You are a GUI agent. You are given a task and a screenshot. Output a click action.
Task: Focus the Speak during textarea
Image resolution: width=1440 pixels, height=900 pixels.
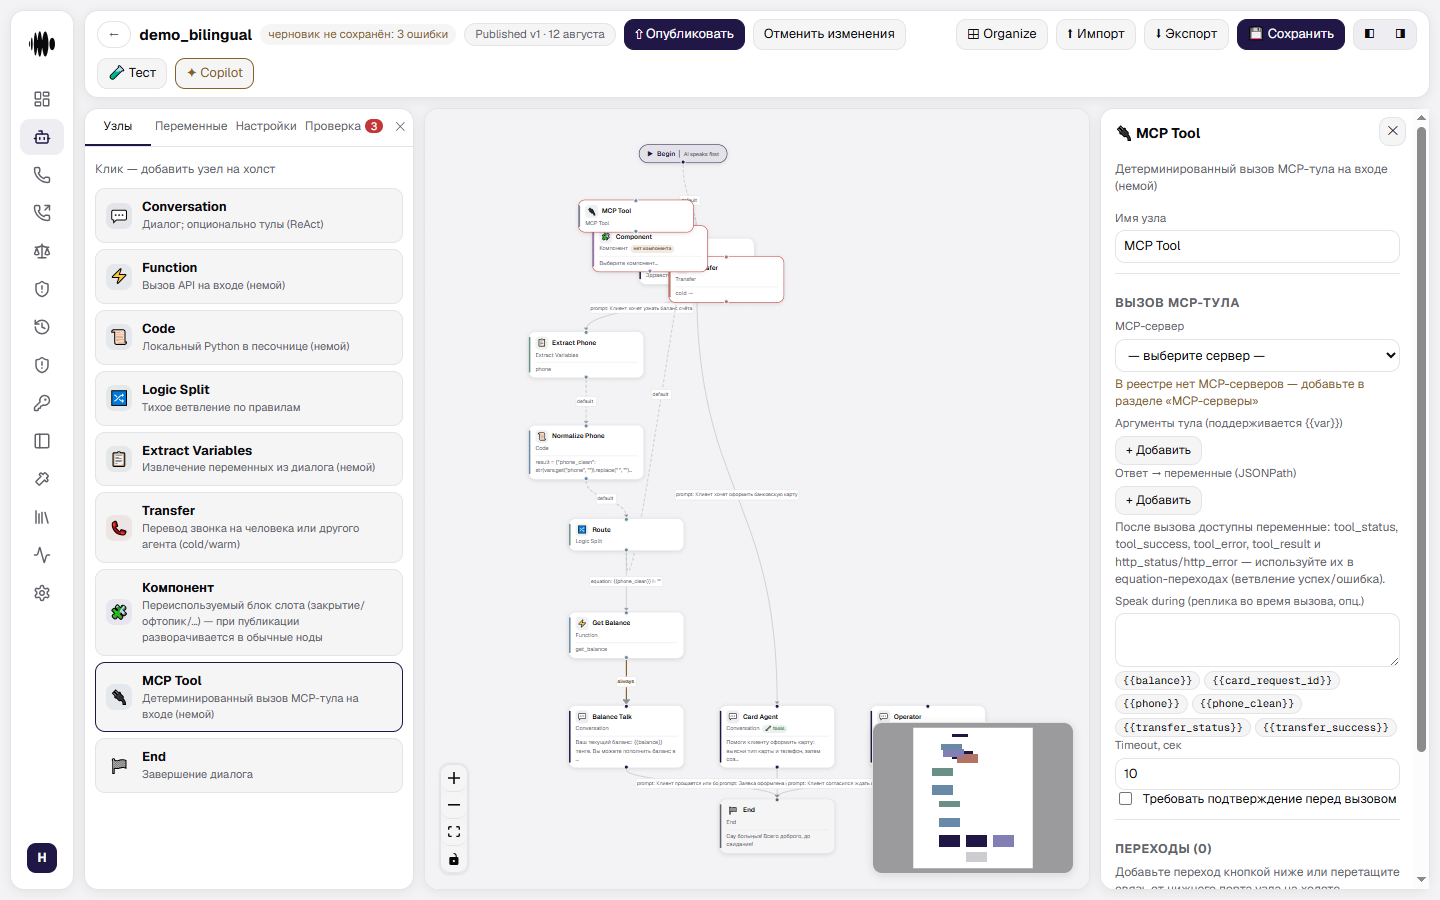tap(1257, 640)
